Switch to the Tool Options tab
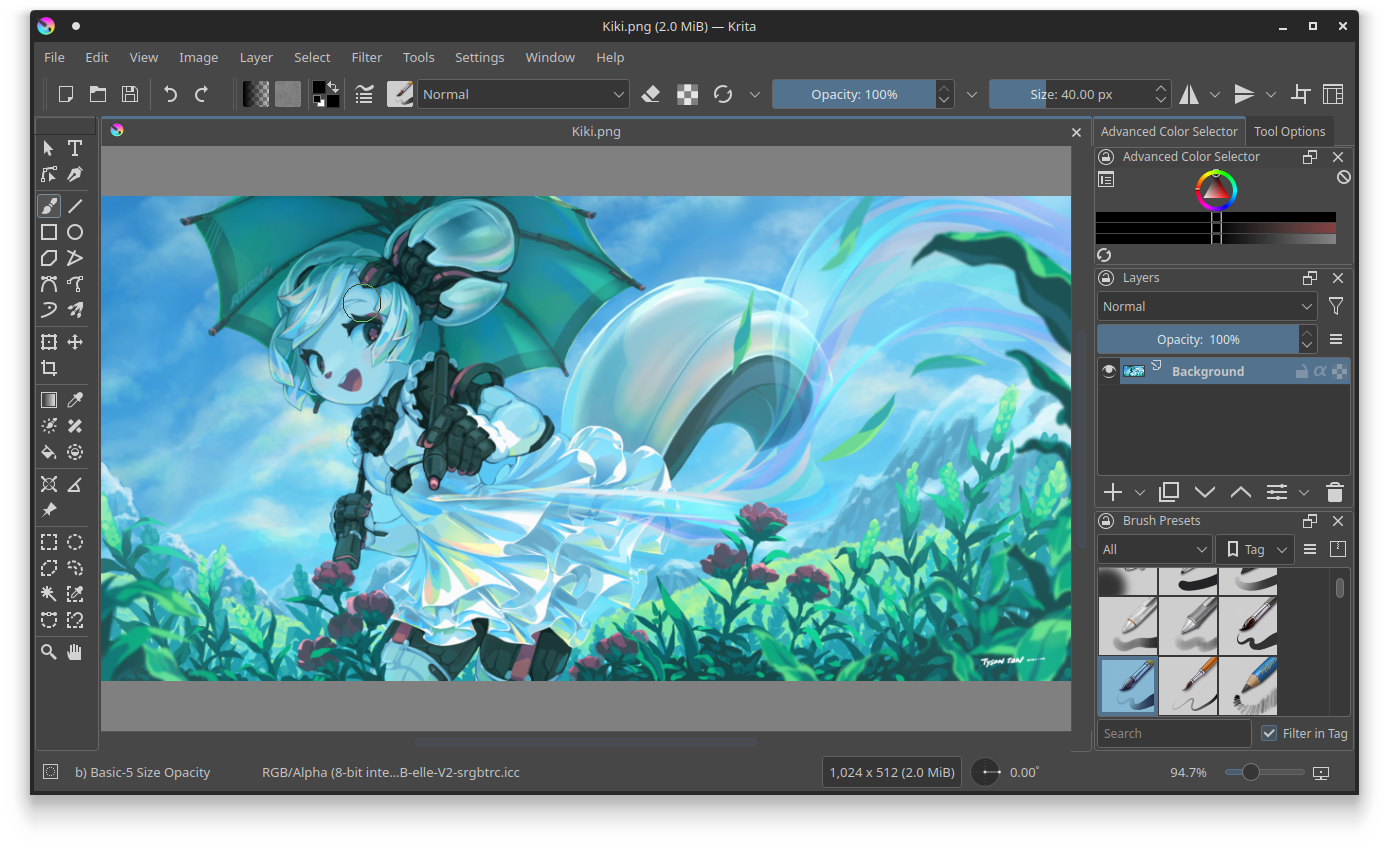This screenshot has width=1389, height=857. pyautogui.click(x=1289, y=131)
